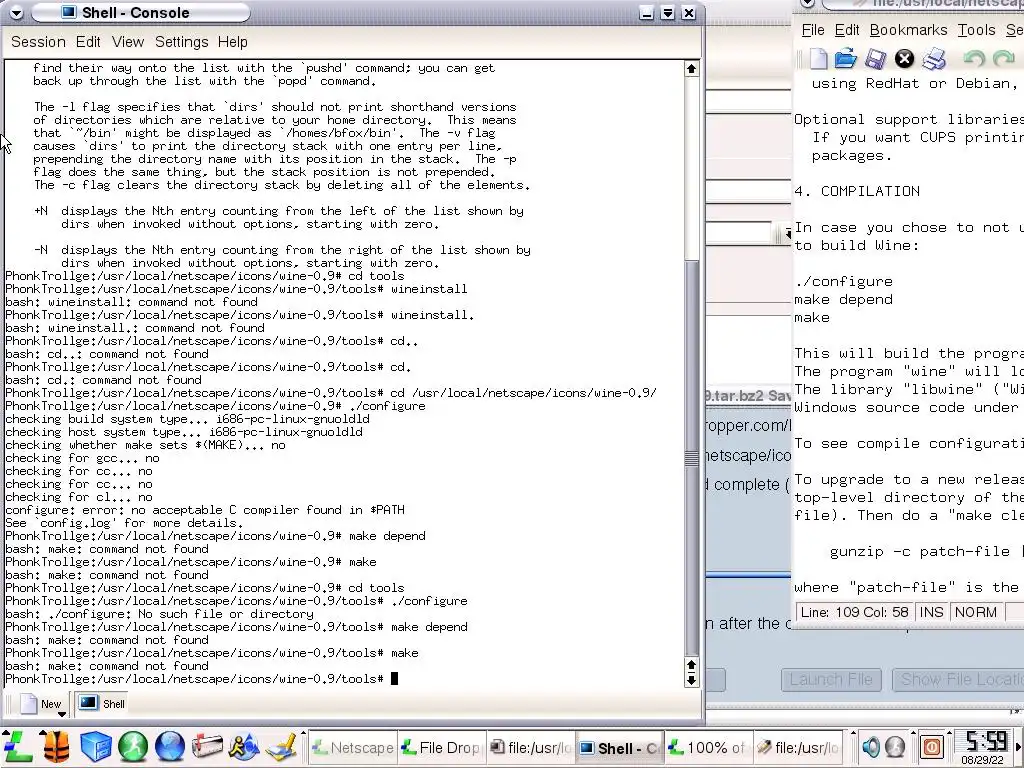Click the './configure' line in the editor text
Viewport: 1024px width, 768px height.
coord(843,281)
